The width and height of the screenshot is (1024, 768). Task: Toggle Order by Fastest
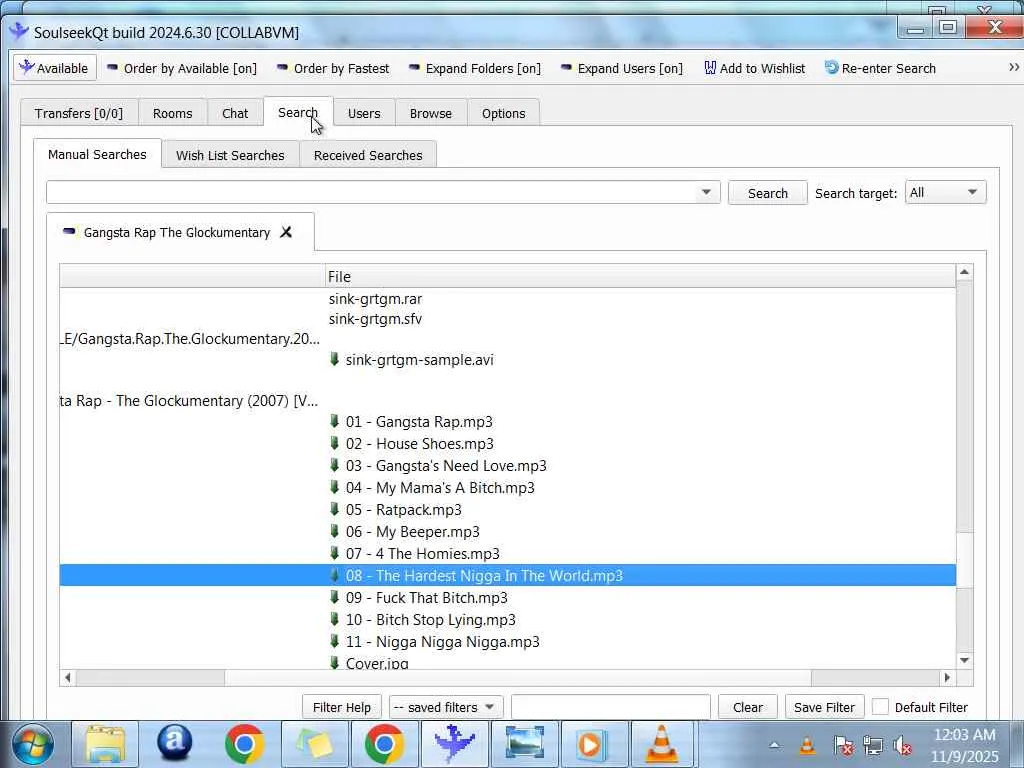(x=333, y=68)
